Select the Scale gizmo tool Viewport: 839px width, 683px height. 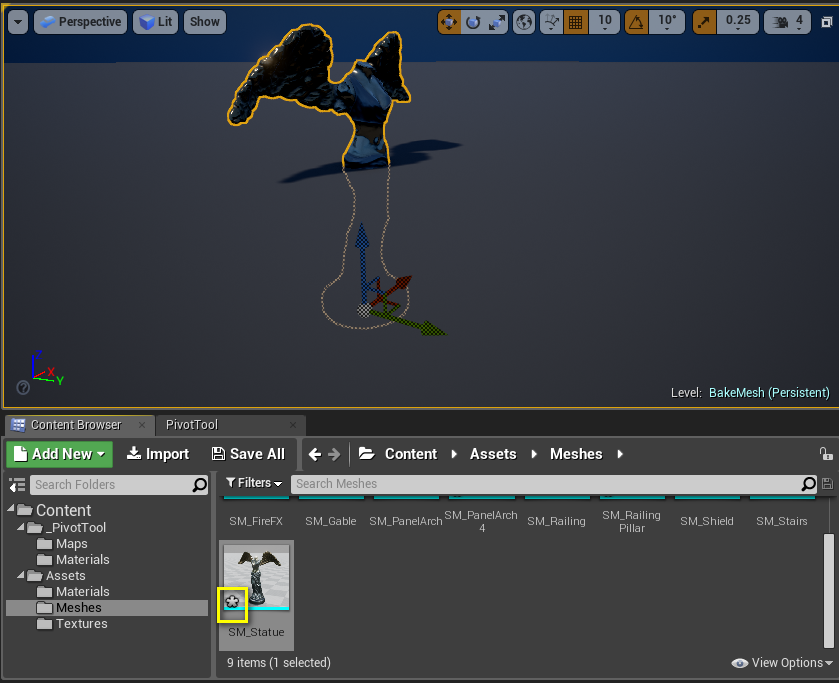pos(495,22)
